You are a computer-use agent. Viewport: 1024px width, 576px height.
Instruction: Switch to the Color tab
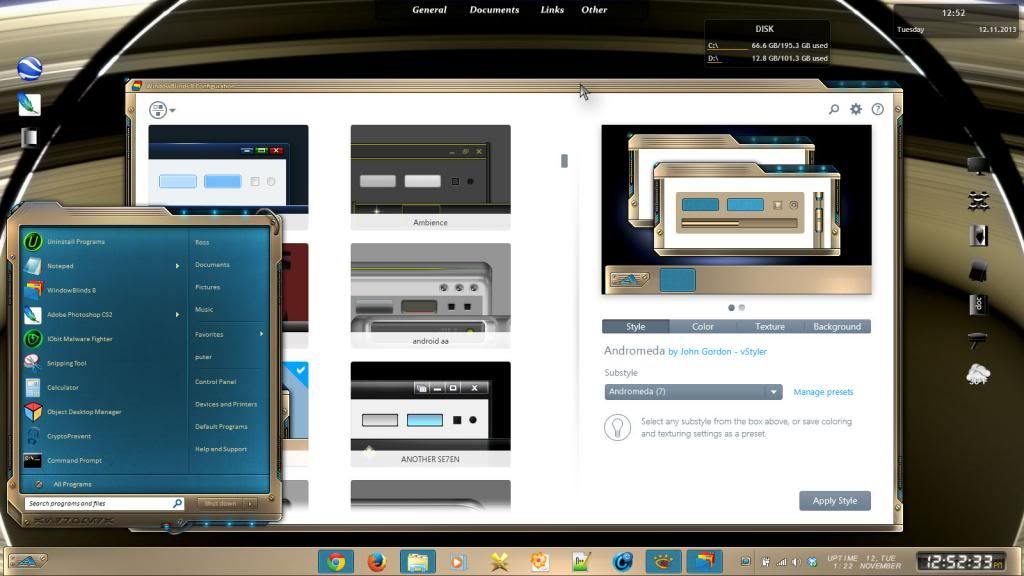[703, 327]
